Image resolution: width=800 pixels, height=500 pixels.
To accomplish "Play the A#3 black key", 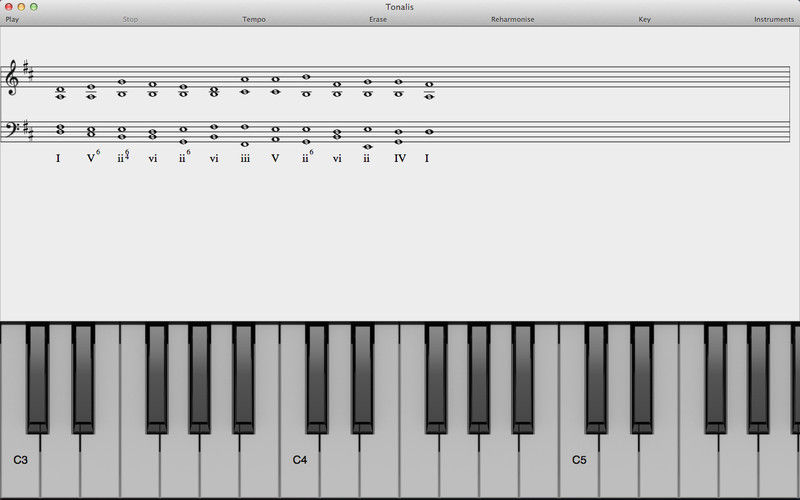I will pos(243,378).
